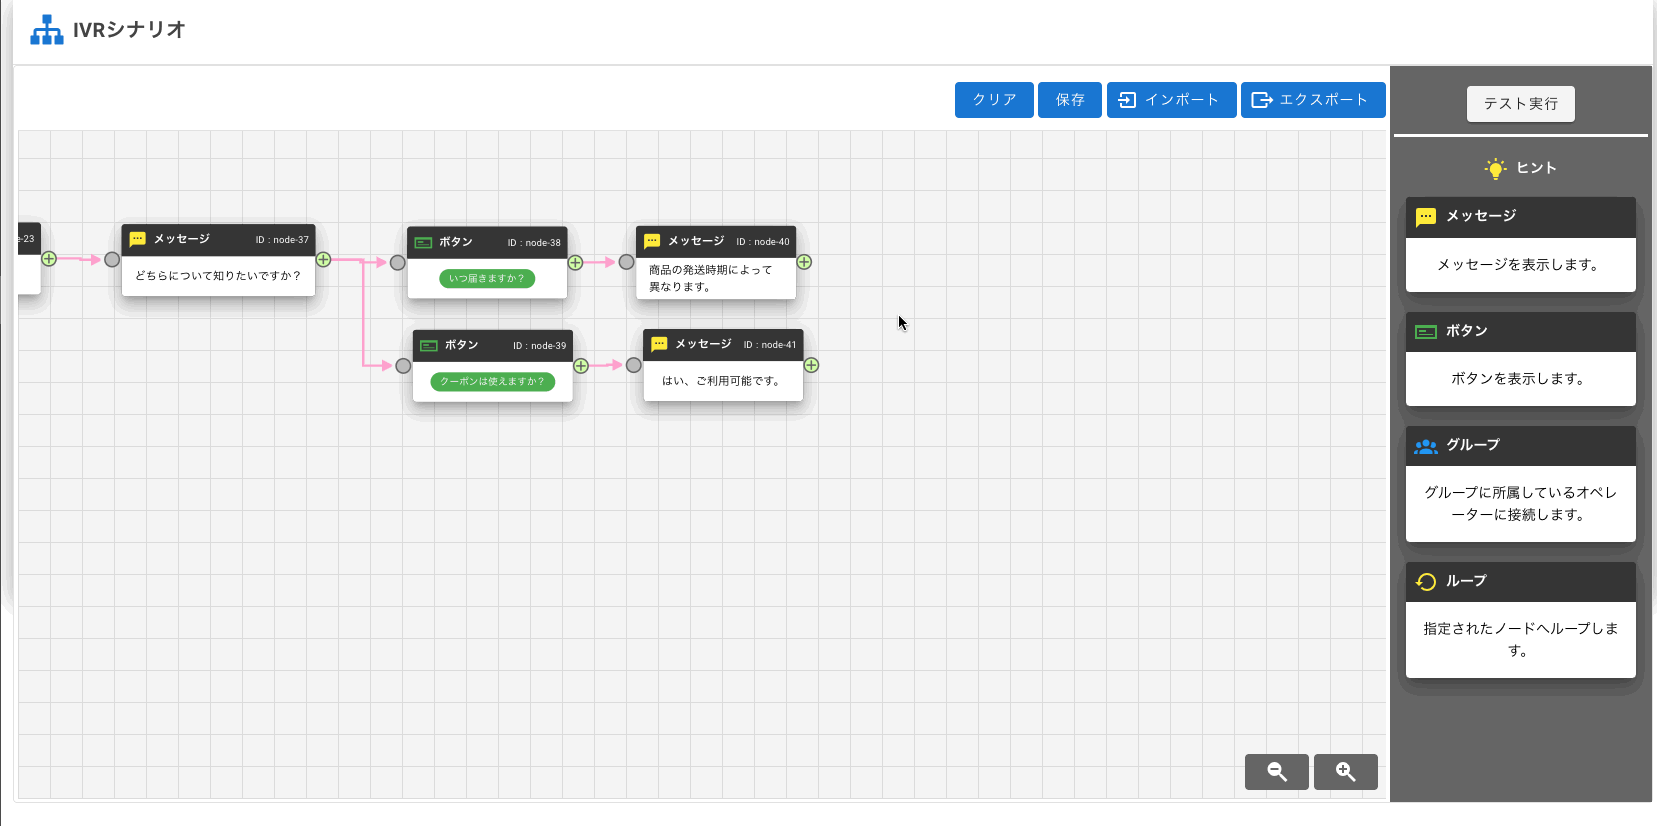Click the zoom in magnifier button
Screen dimensions: 1657x826
coord(1345,771)
